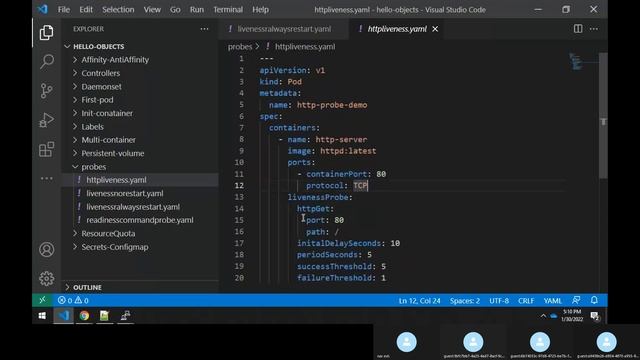Expand the OUTLINE section
Screen dimensions: 640x360
click(x=141, y=287)
